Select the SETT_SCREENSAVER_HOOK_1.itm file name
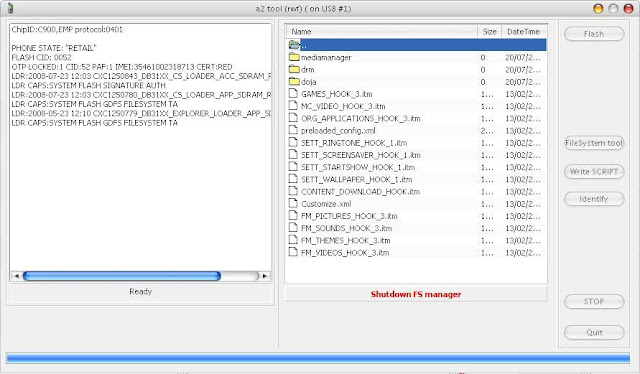Image resolution: width=640 pixels, height=374 pixels. [360, 155]
